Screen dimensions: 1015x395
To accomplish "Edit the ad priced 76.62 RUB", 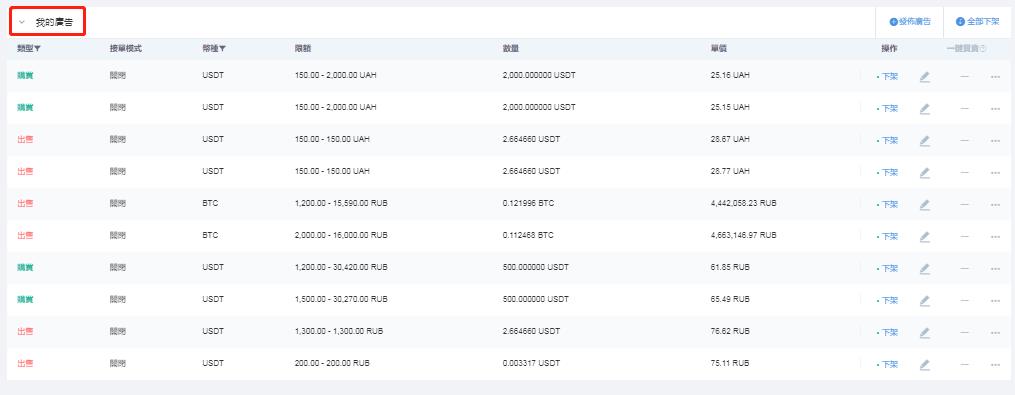I will (925, 333).
